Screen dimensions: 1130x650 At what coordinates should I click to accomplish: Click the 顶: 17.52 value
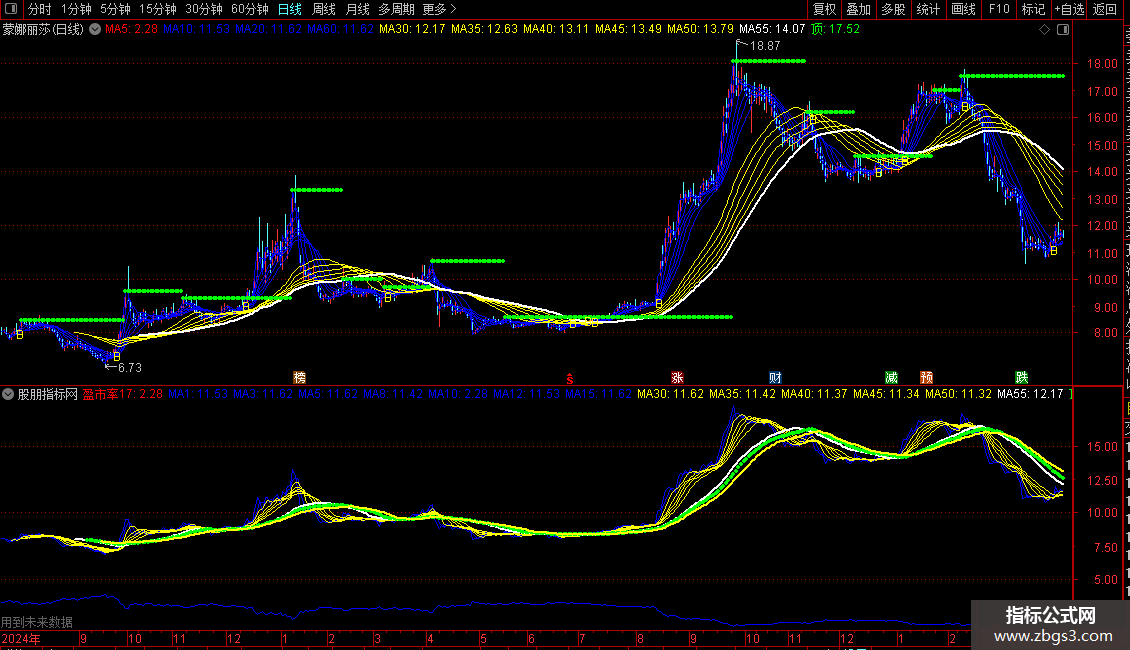835,29
